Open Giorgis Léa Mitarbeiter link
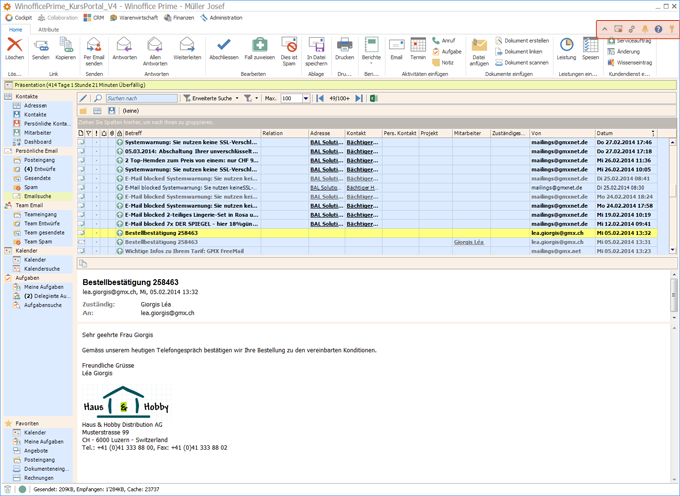Screen dimensions: 680x496 pos(468,242)
